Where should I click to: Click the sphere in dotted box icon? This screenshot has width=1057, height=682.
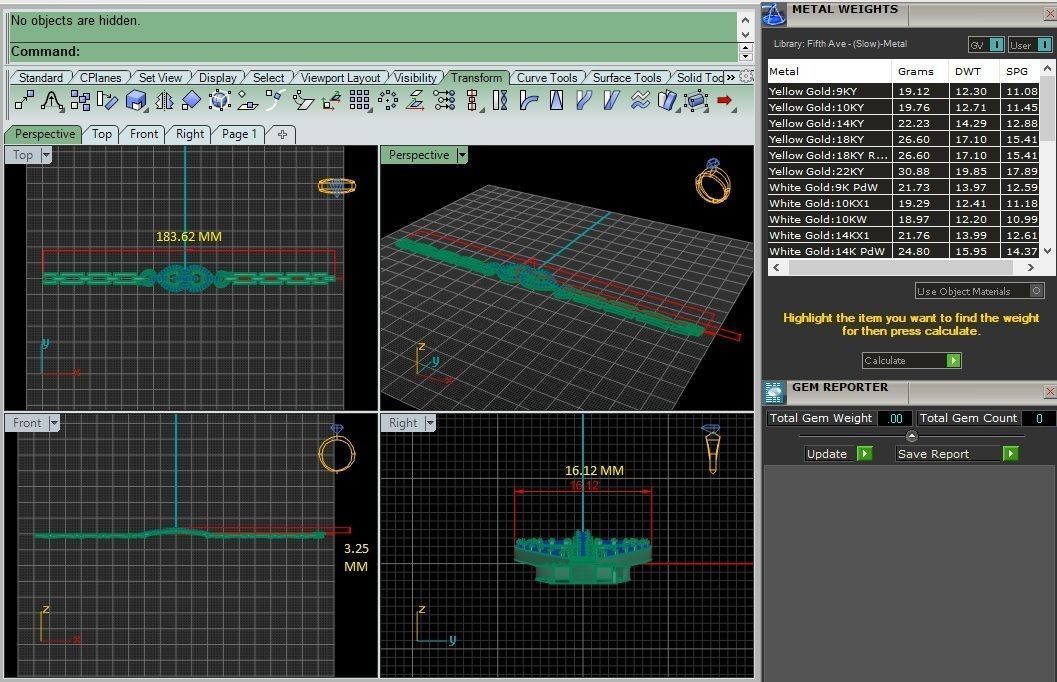coord(220,100)
